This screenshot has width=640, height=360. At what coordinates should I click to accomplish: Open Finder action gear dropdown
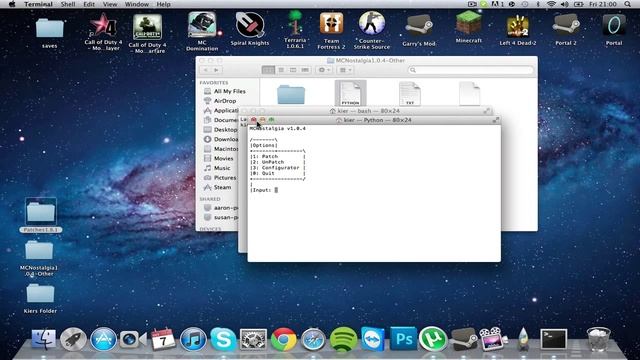pos(324,70)
